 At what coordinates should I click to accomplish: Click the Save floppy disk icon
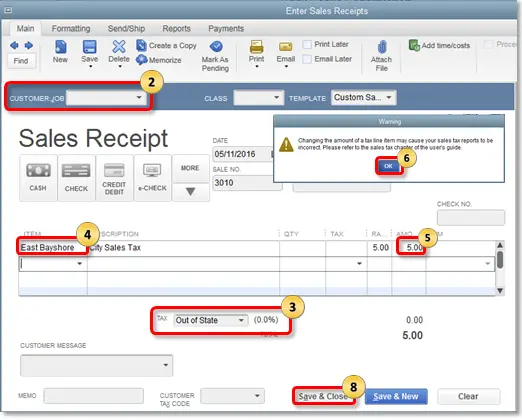[x=89, y=47]
